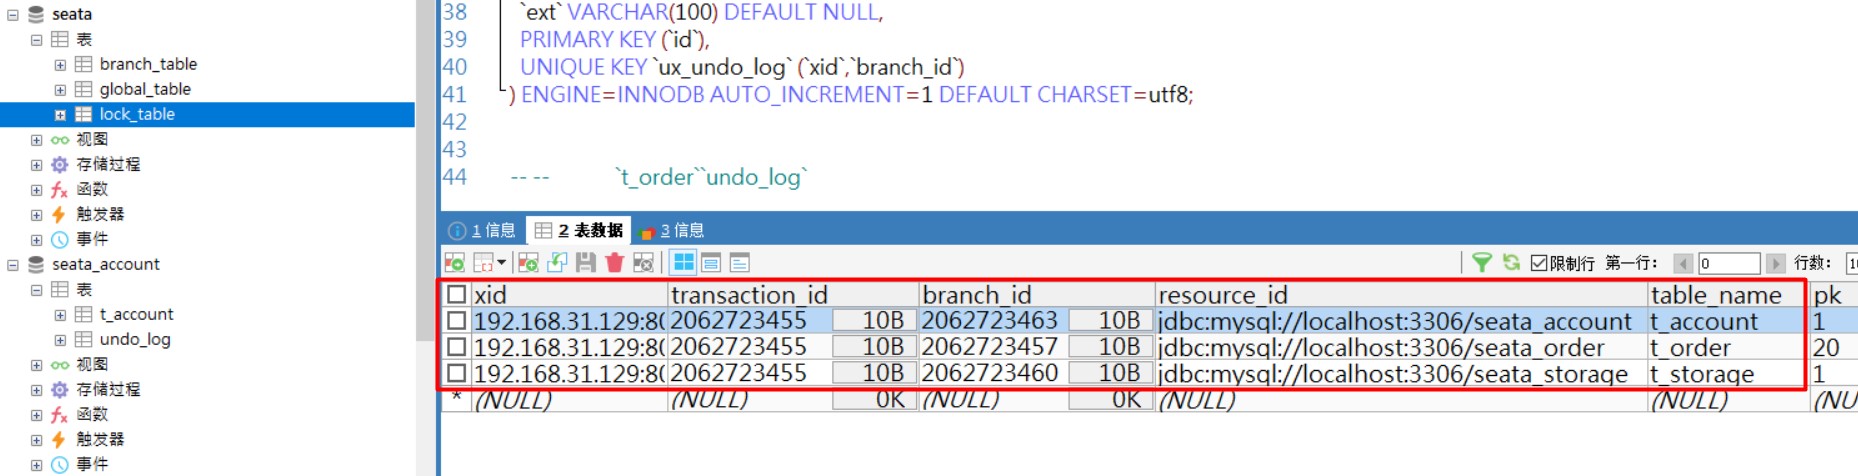
Task: Click the duplicate current row icon
Action: (558, 262)
